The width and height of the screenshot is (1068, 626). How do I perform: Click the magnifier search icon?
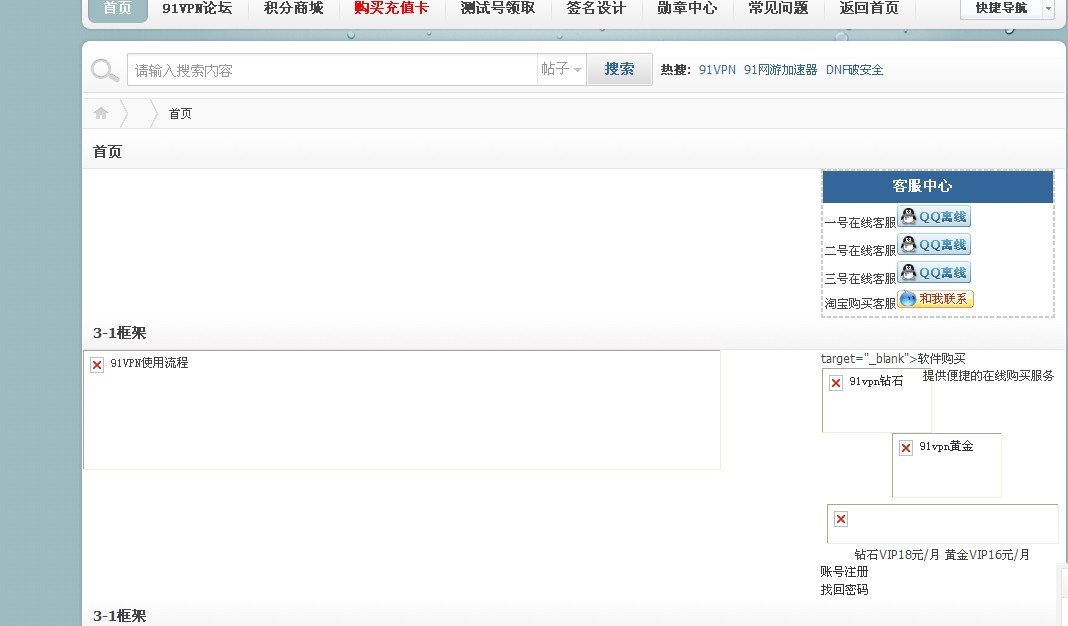pos(105,70)
